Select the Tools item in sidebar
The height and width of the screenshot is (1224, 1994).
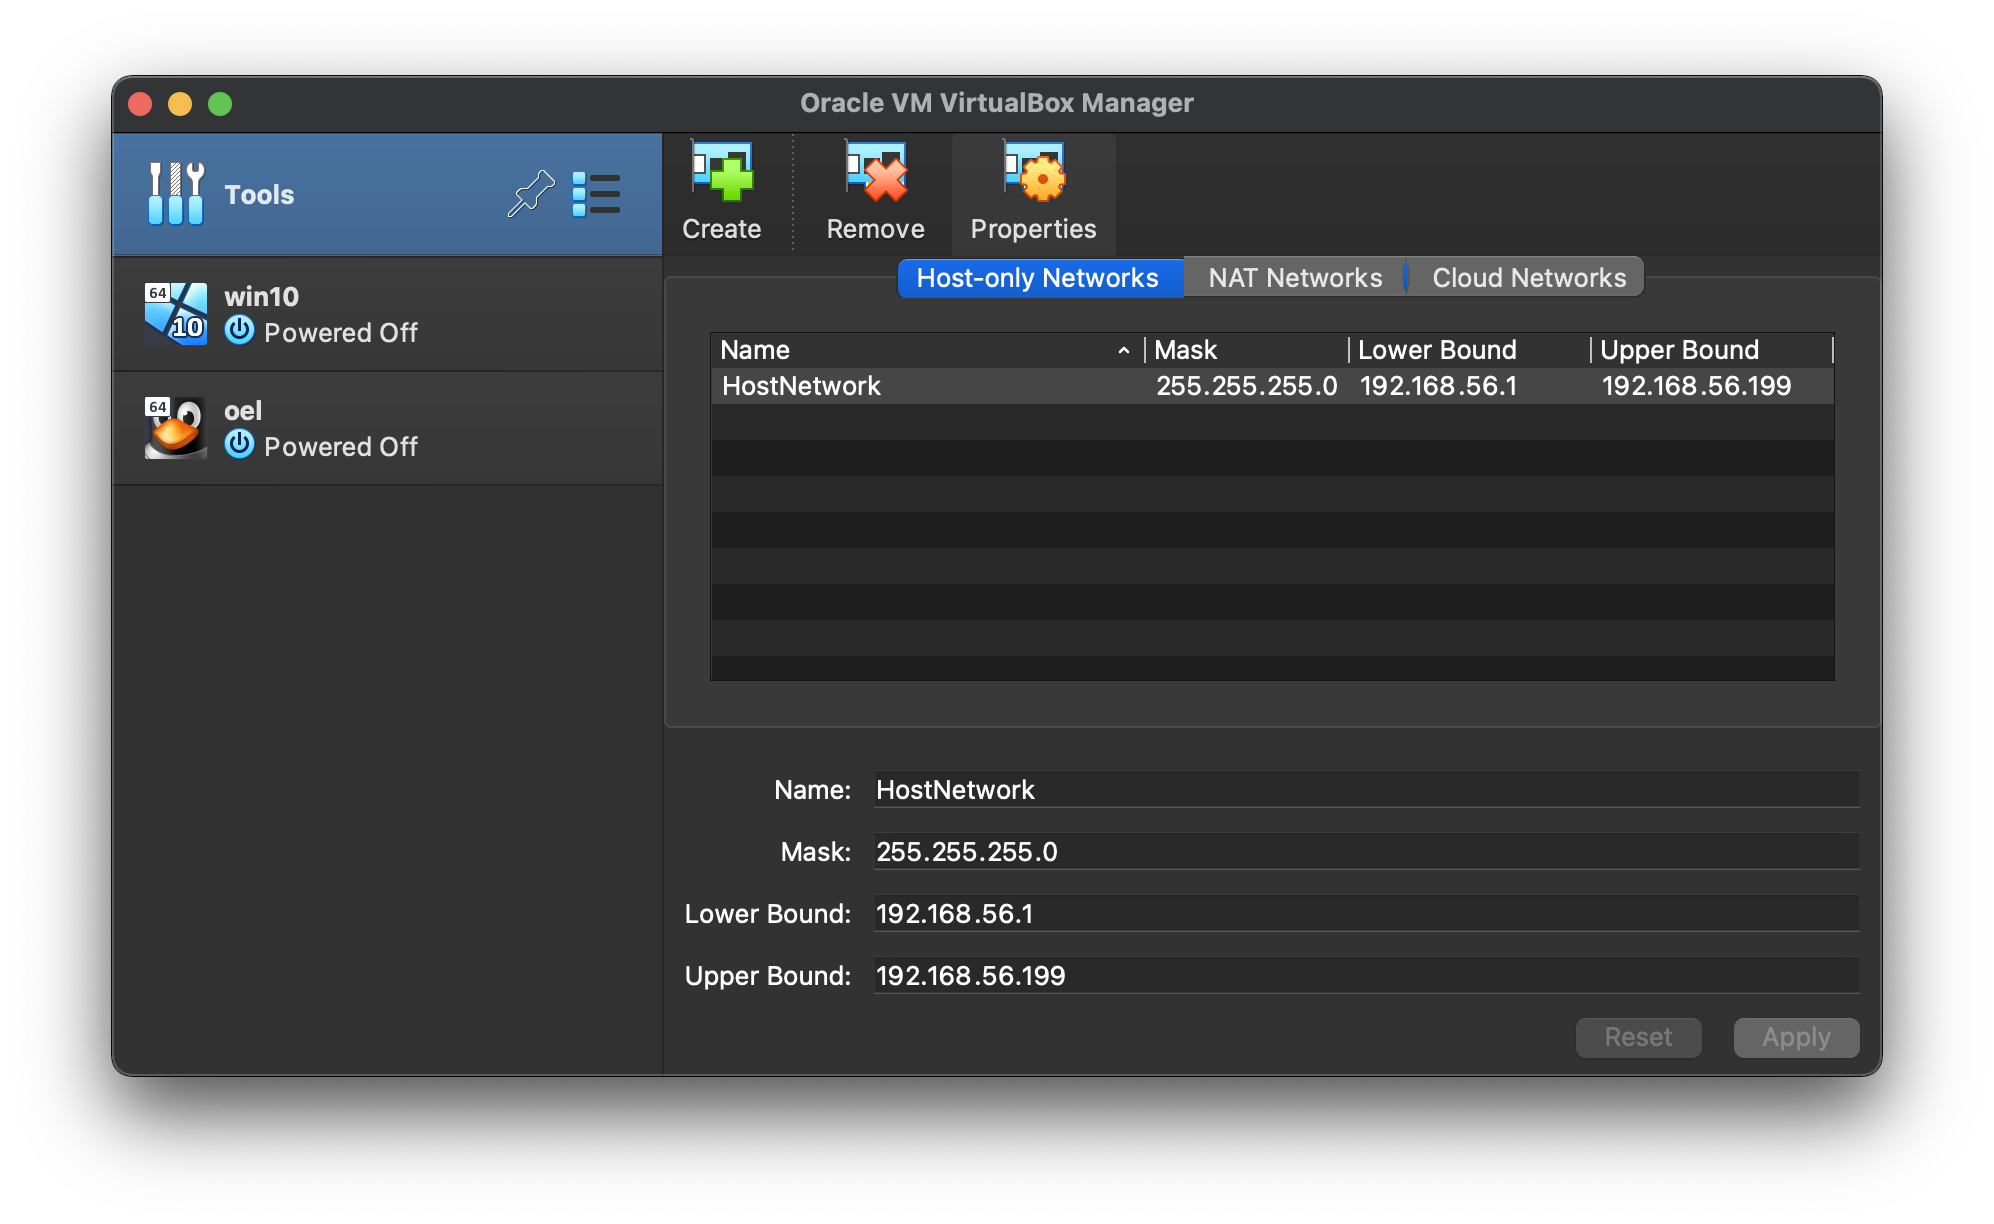click(387, 194)
